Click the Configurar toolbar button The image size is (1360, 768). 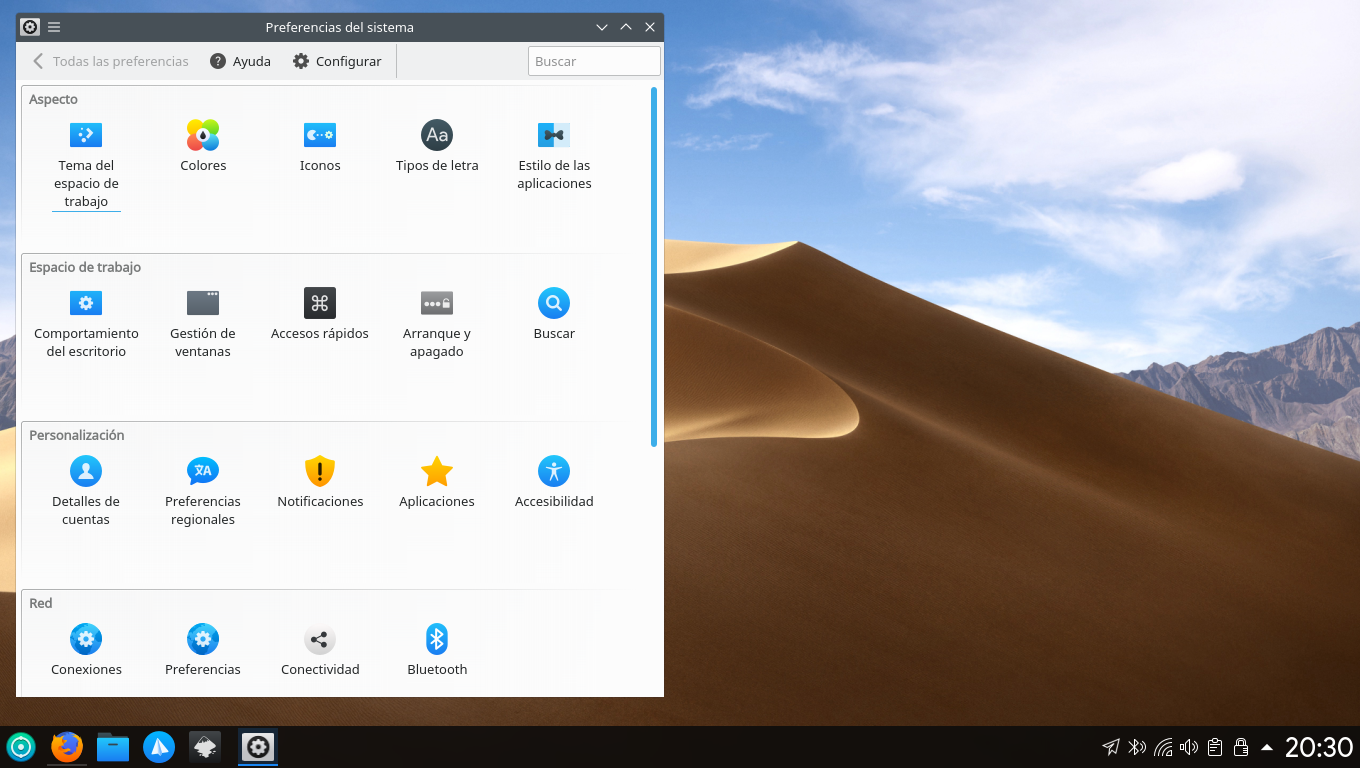337,61
